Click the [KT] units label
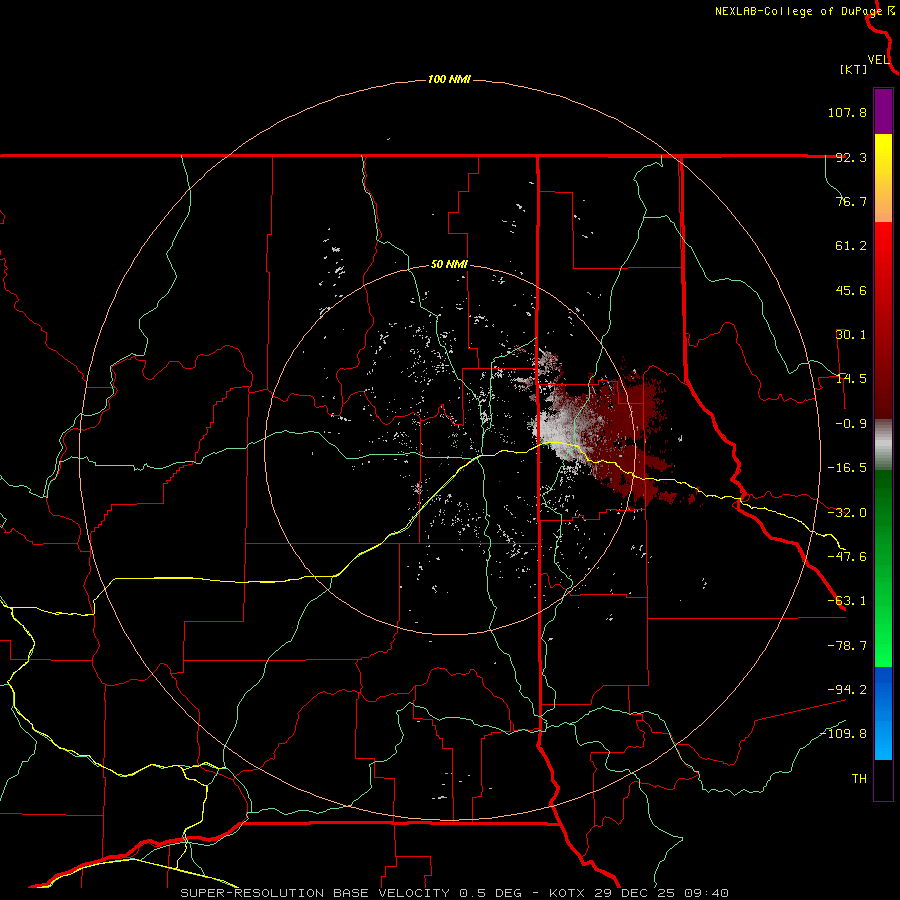900x900 pixels. tap(853, 69)
